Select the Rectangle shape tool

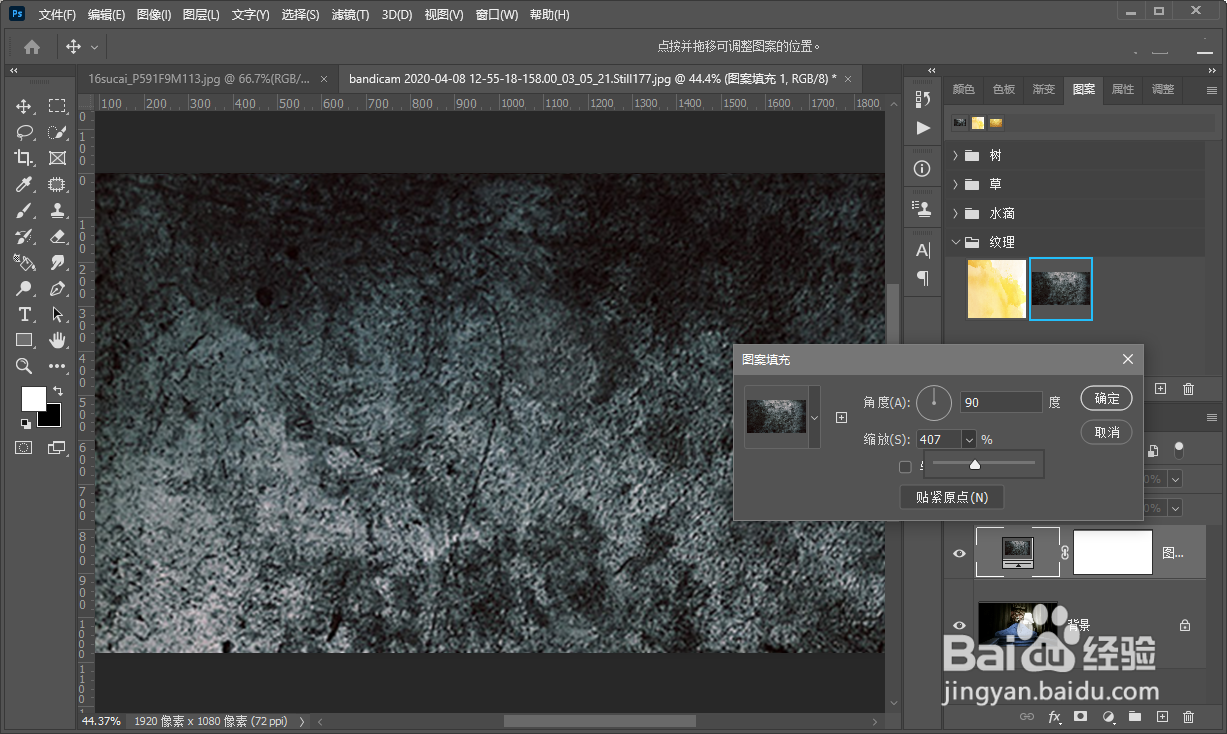[x=24, y=340]
